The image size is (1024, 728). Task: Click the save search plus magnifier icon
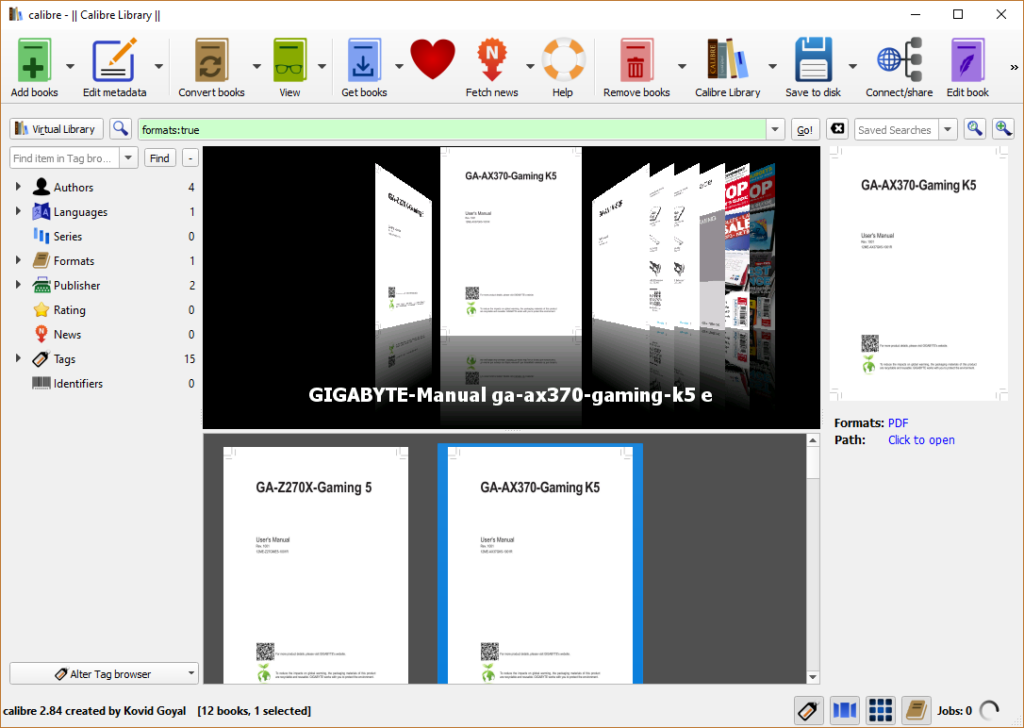coord(1003,129)
